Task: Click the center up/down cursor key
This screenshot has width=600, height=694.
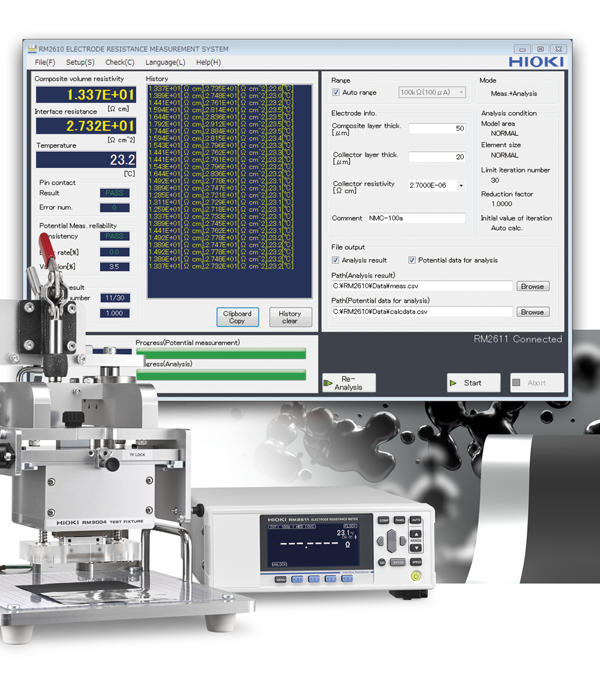Action: 392,541
